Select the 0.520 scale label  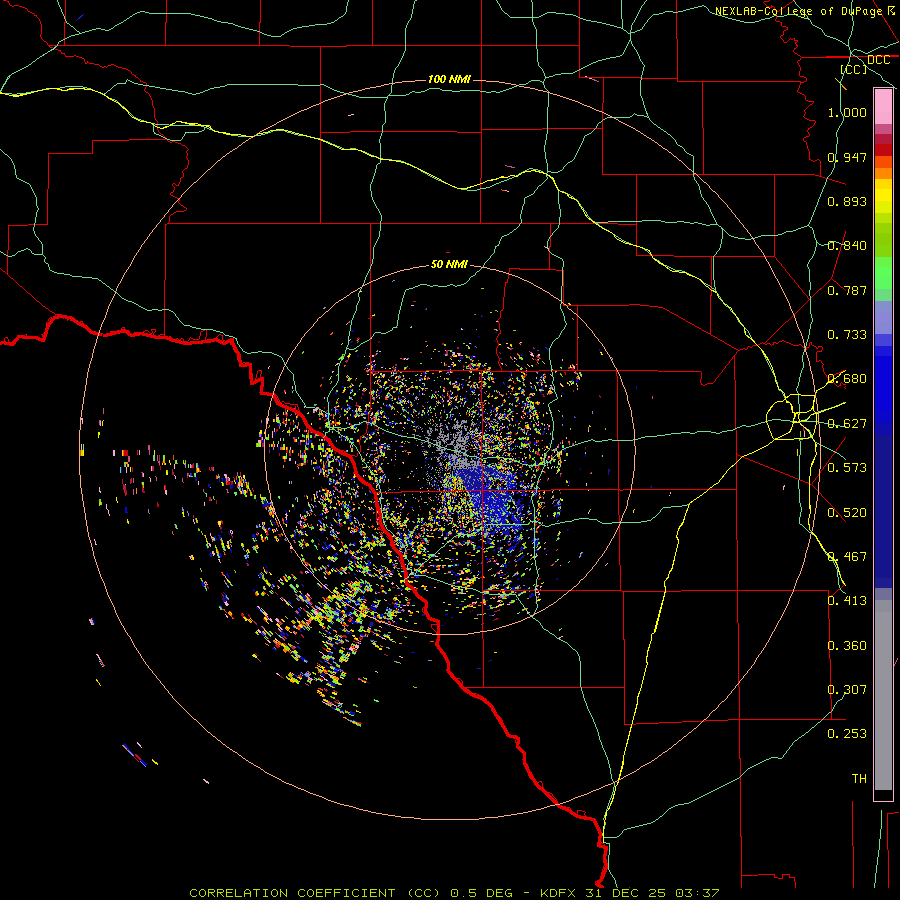point(847,513)
